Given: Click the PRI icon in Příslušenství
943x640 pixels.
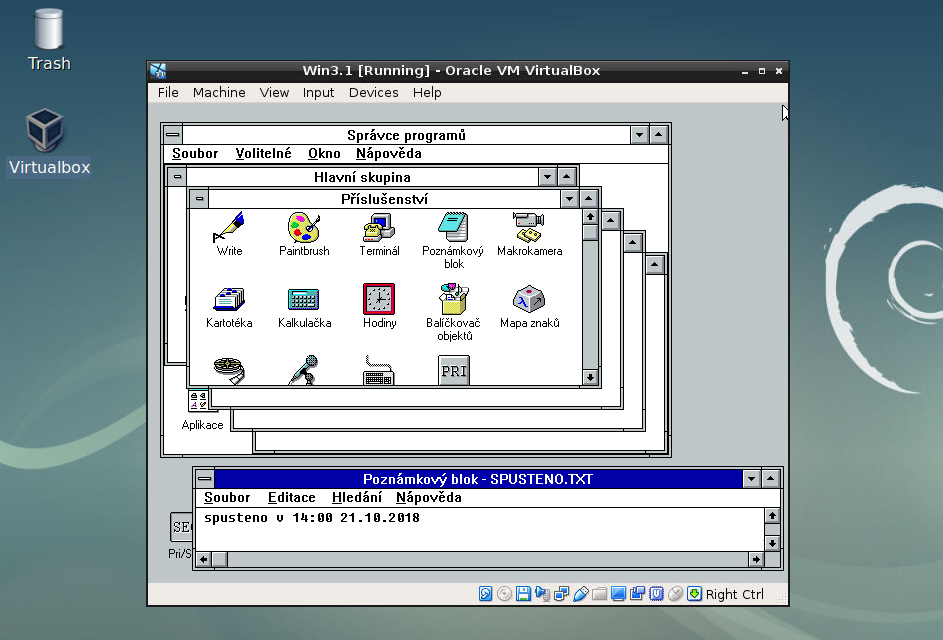Looking at the screenshot, I should click(x=454, y=370).
